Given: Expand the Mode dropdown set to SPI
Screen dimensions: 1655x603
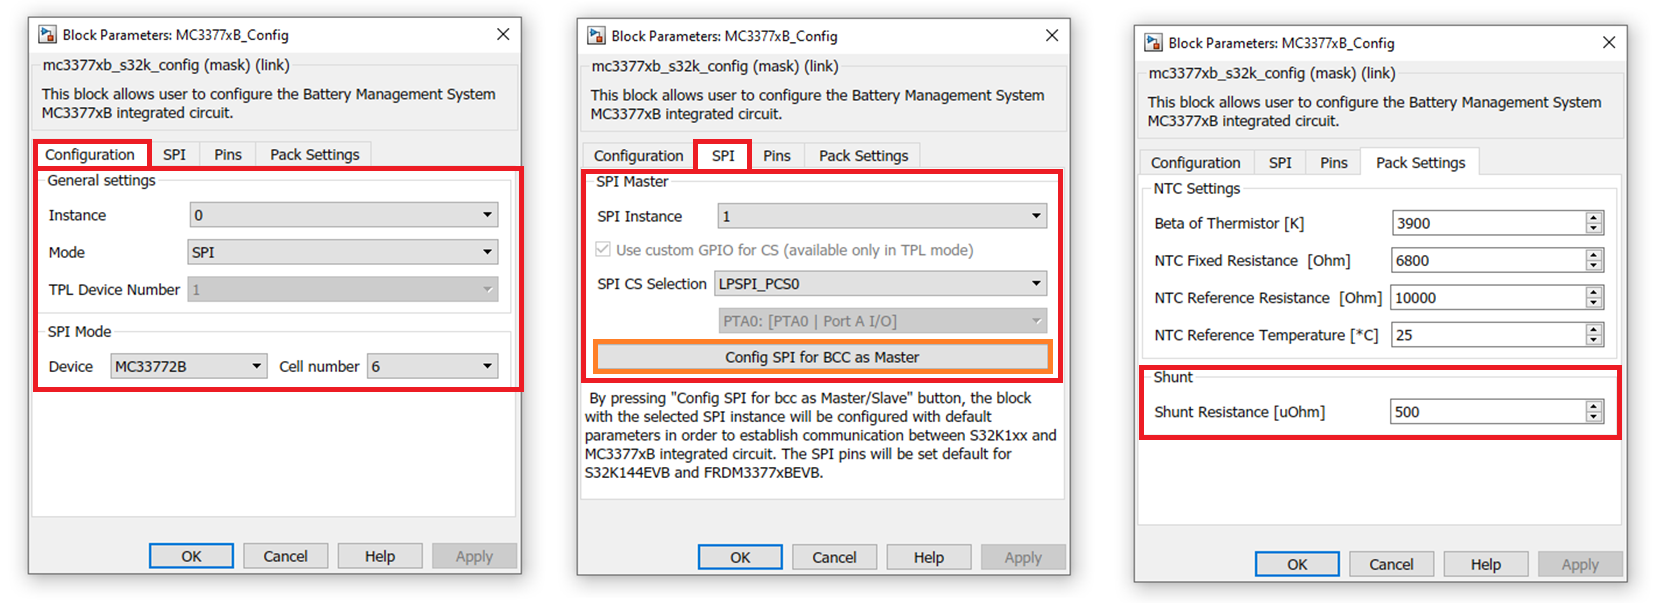Looking at the screenshot, I should [x=343, y=252].
